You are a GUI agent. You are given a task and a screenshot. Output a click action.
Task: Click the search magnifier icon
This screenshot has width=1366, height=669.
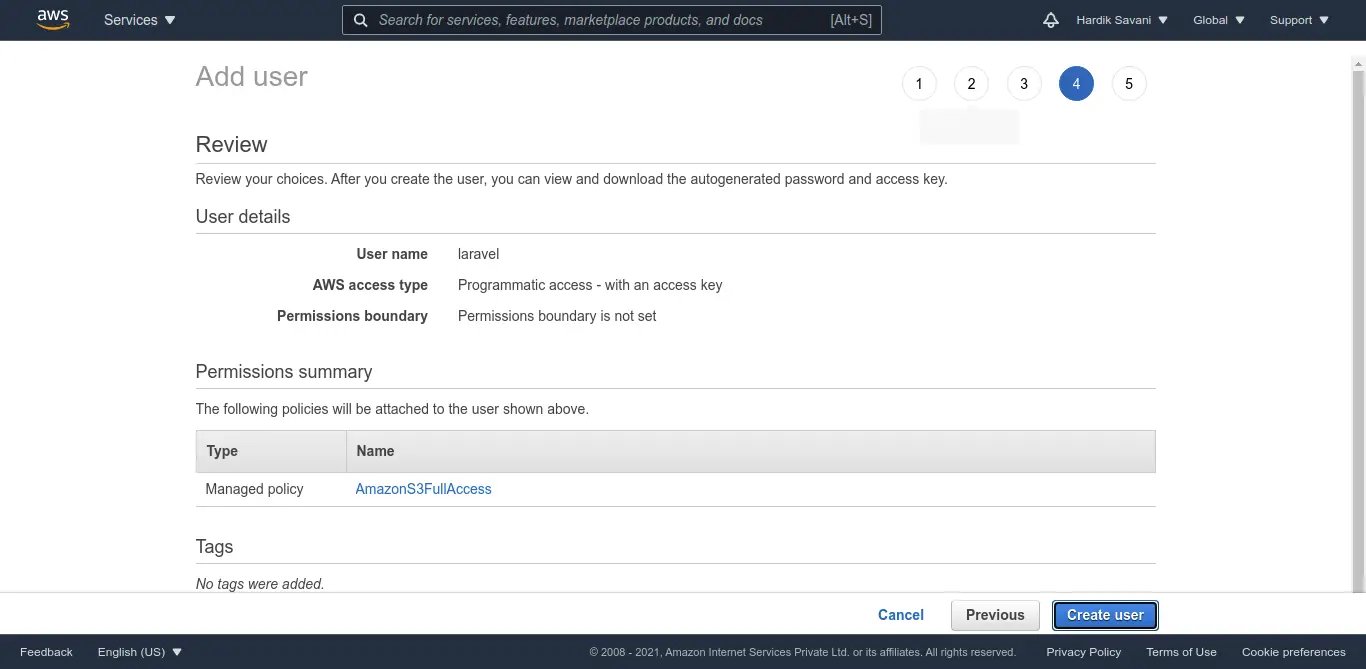(361, 20)
